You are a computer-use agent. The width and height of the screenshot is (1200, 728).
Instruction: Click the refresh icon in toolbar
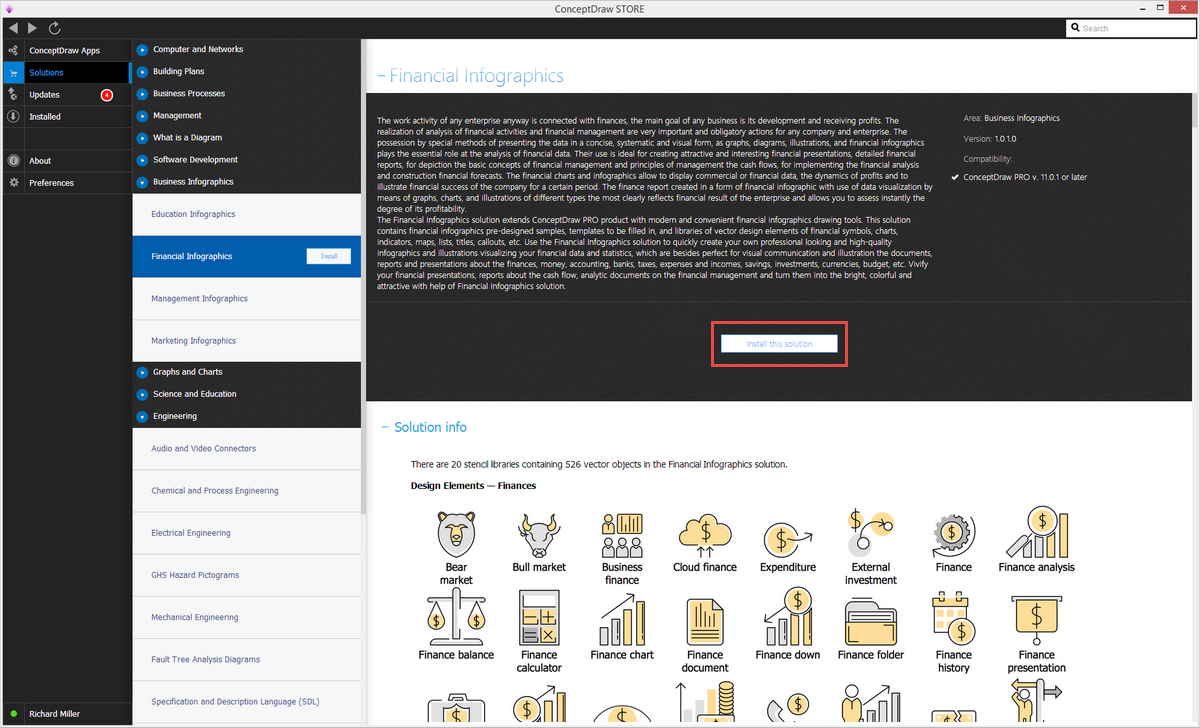click(54, 28)
